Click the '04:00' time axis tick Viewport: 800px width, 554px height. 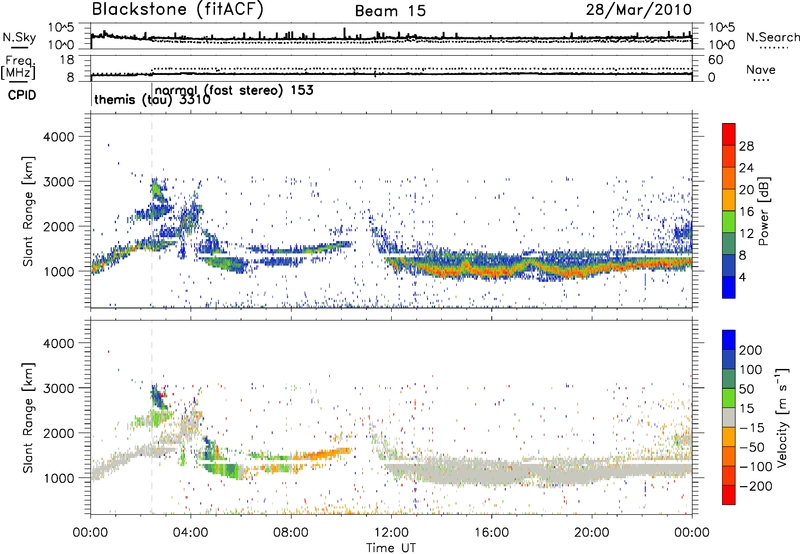190,533
